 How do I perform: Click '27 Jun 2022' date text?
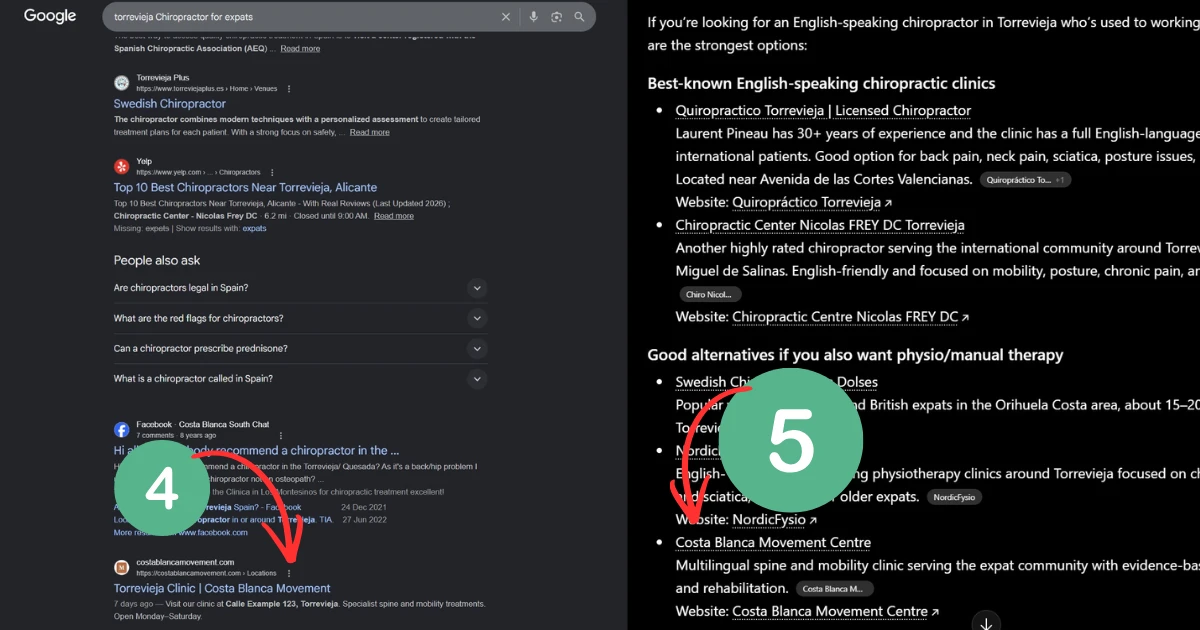tap(364, 520)
